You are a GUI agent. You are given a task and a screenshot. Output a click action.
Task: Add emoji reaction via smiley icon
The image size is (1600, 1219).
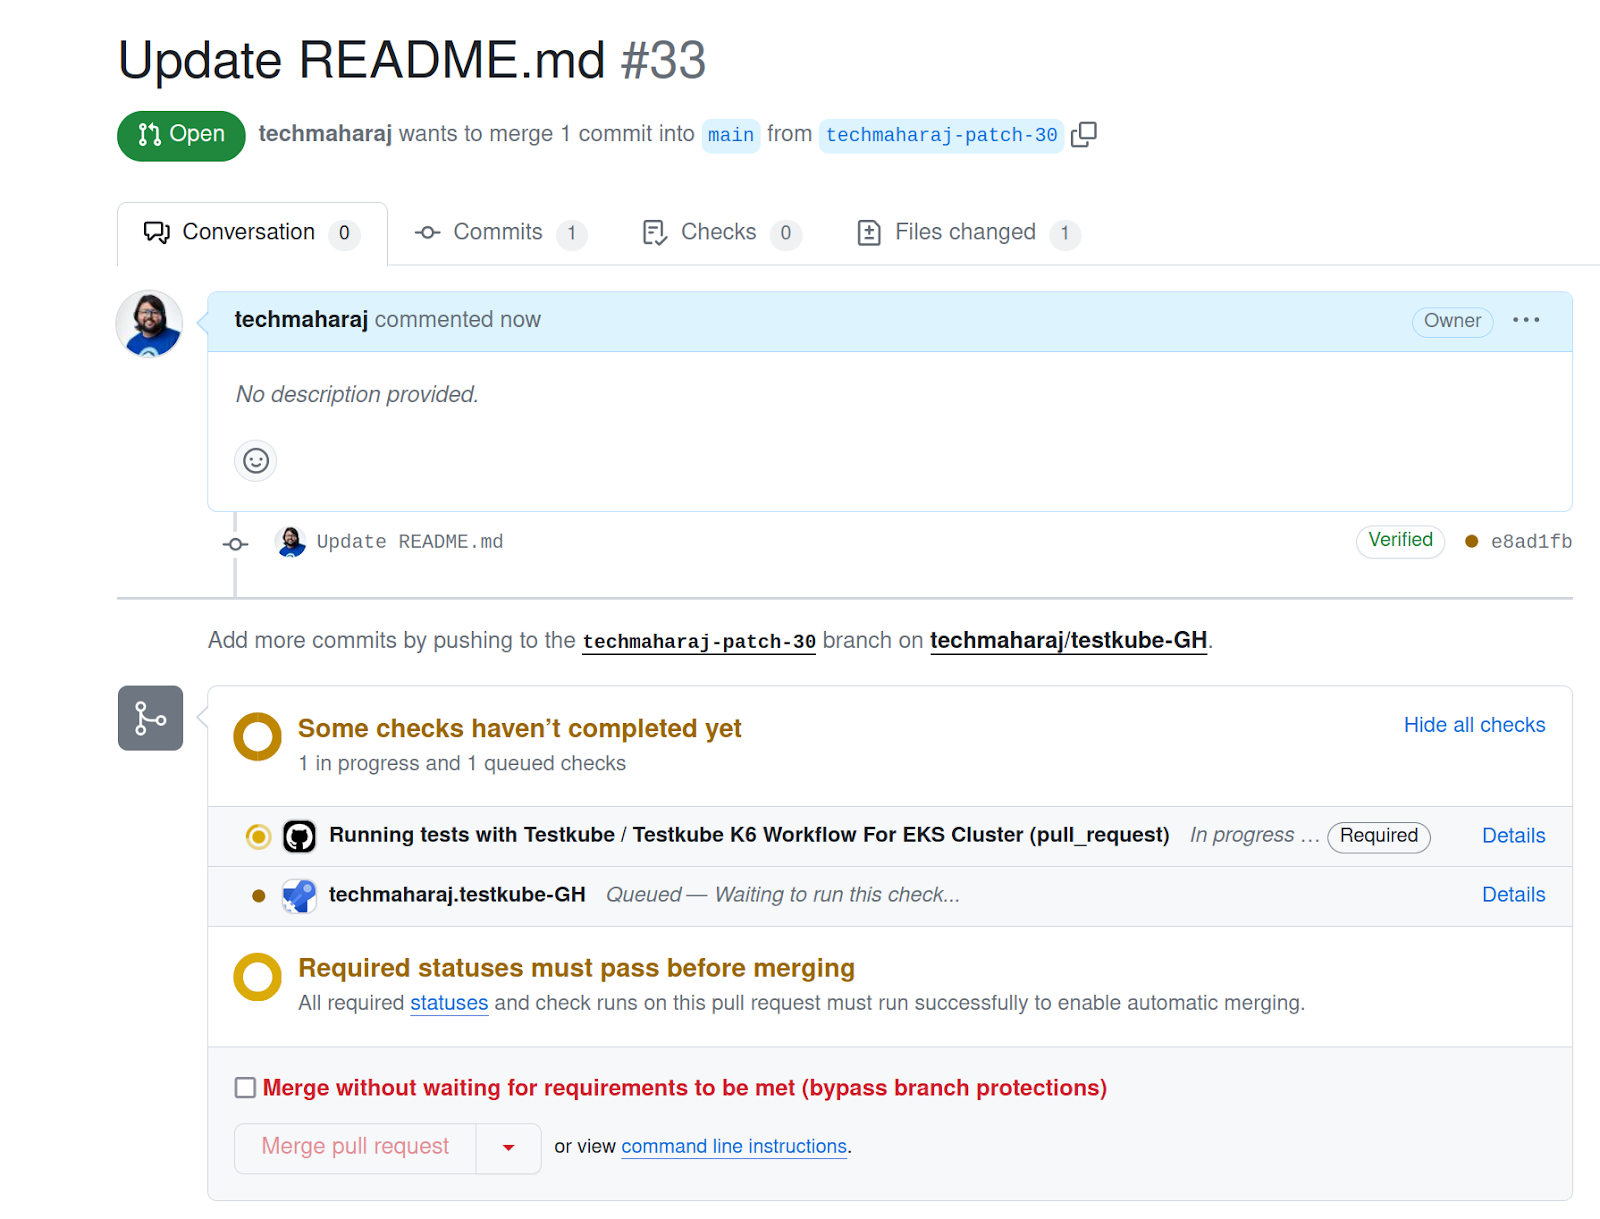pyautogui.click(x=256, y=461)
